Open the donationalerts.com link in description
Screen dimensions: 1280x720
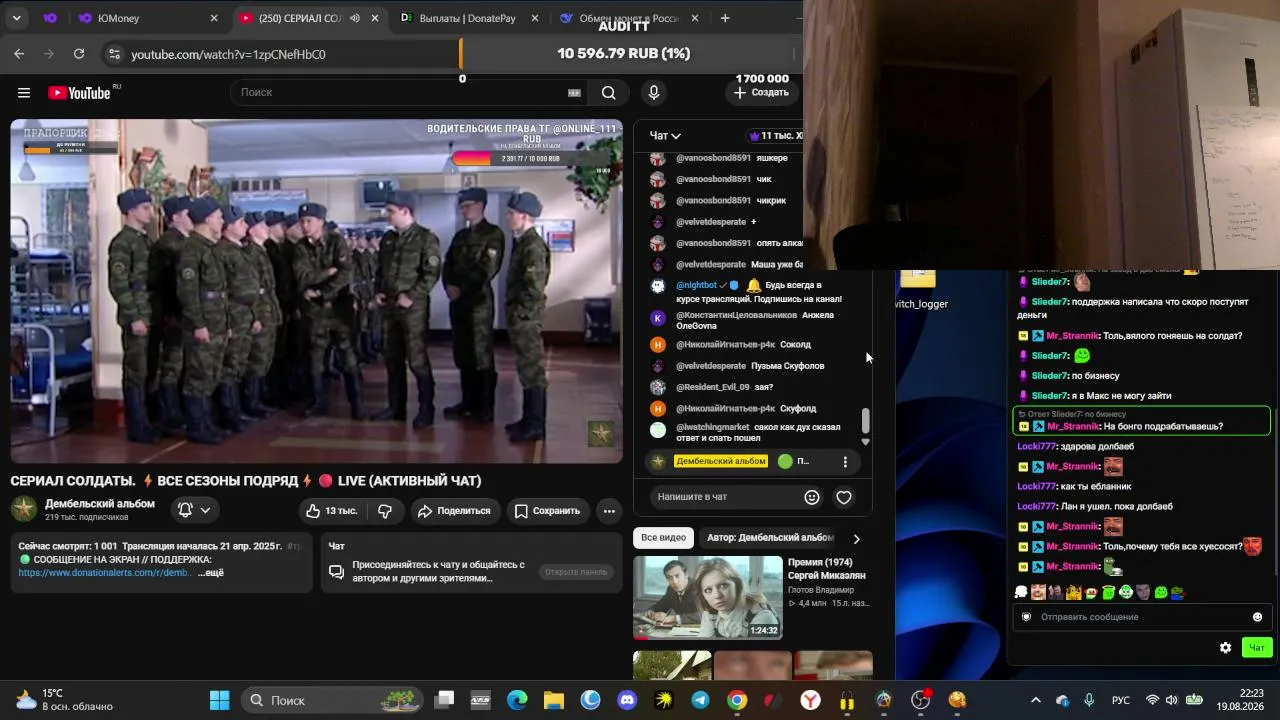point(105,573)
